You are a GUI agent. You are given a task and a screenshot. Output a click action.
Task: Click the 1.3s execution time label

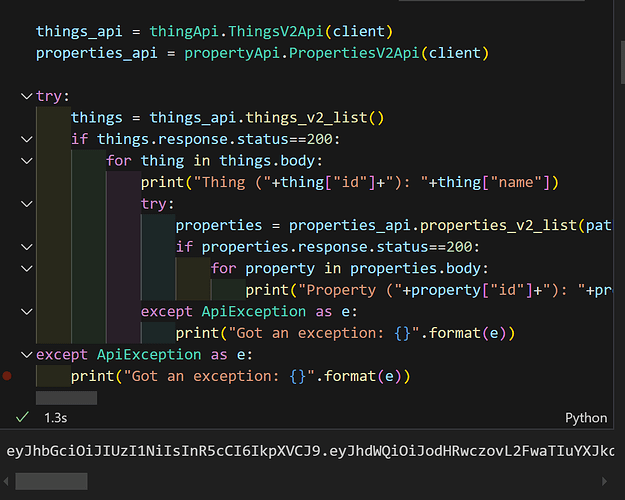56,418
